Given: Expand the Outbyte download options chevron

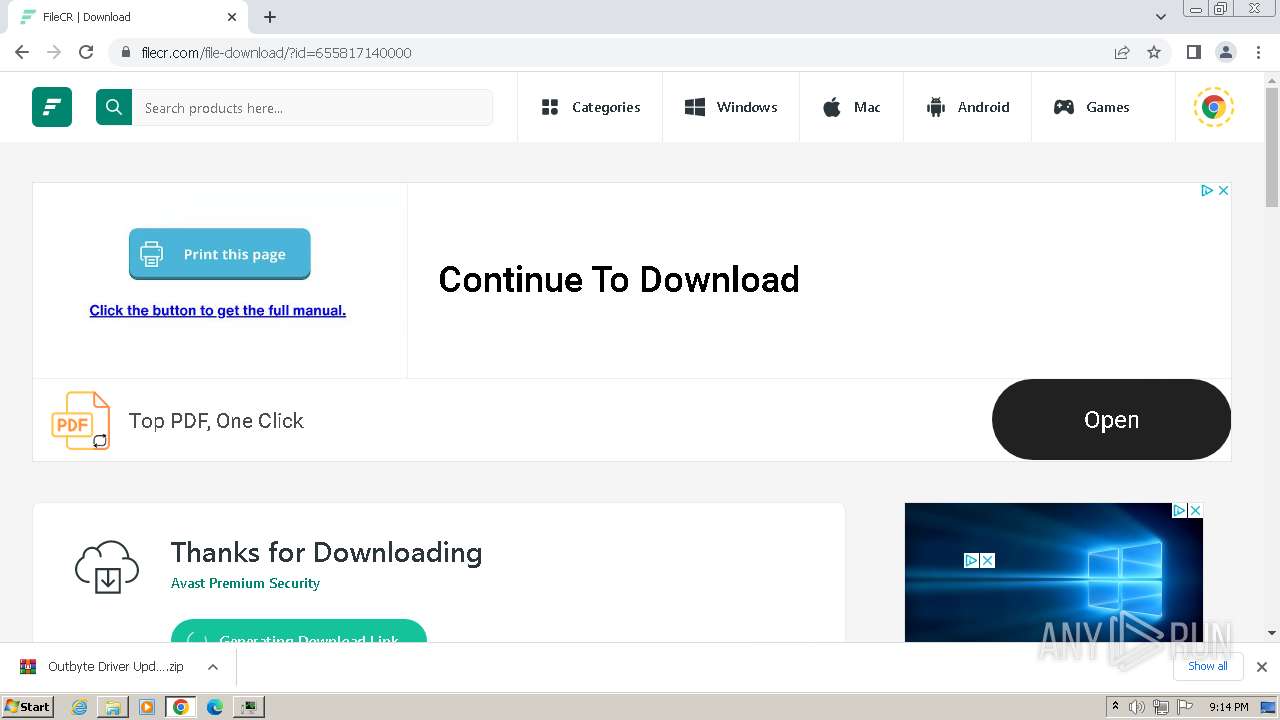Looking at the screenshot, I should click(x=213, y=666).
